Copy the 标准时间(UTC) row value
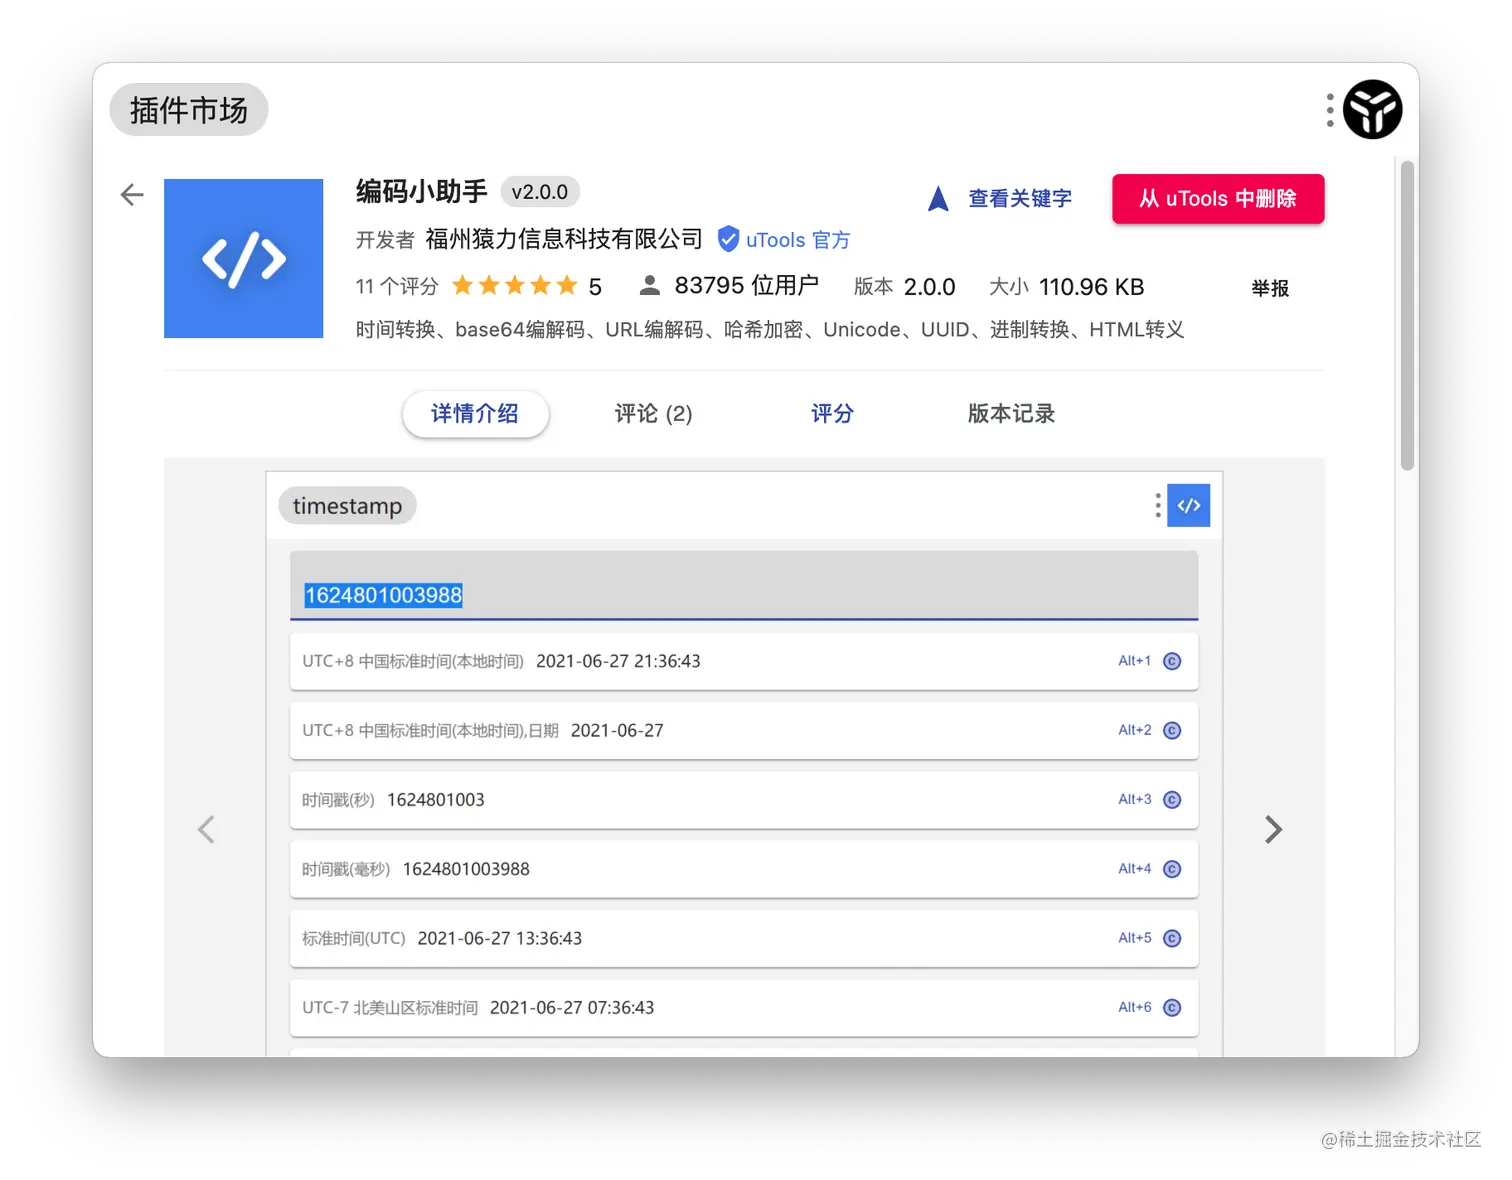The height and width of the screenshot is (1180, 1512). click(x=1173, y=938)
